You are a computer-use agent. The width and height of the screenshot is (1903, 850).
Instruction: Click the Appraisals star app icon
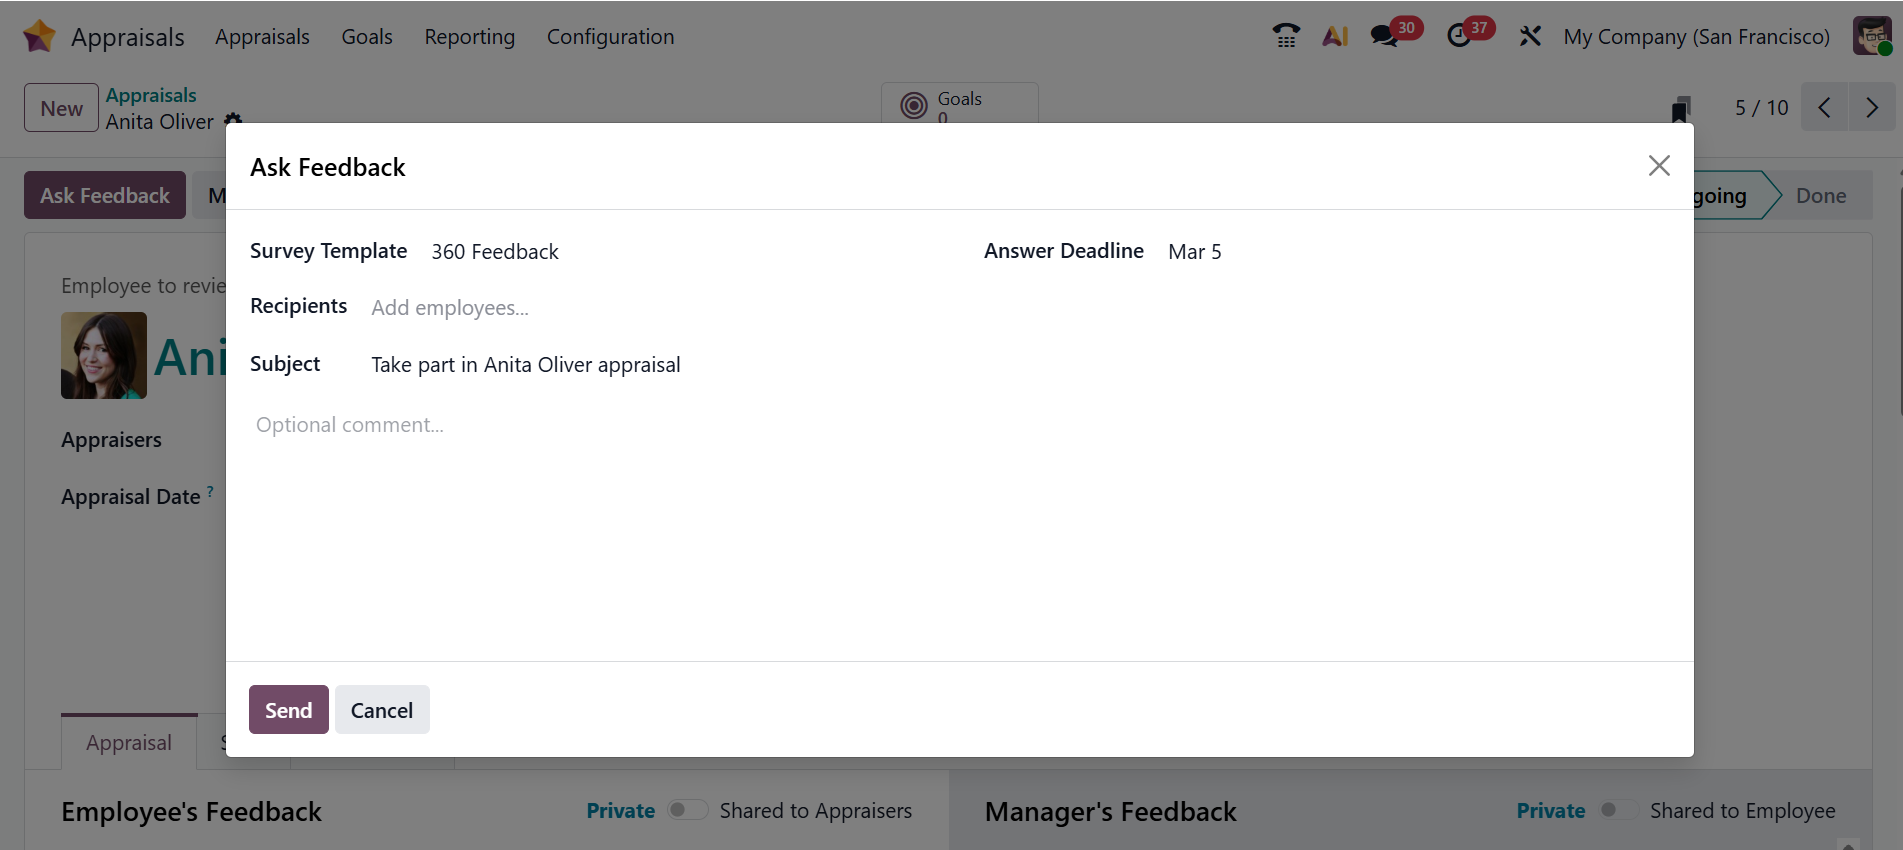[39, 36]
